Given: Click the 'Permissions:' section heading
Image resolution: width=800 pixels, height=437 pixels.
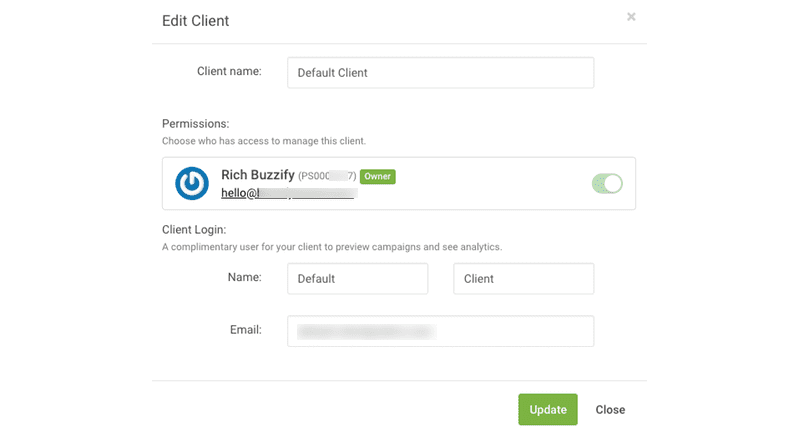Looking at the screenshot, I should pos(196,124).
